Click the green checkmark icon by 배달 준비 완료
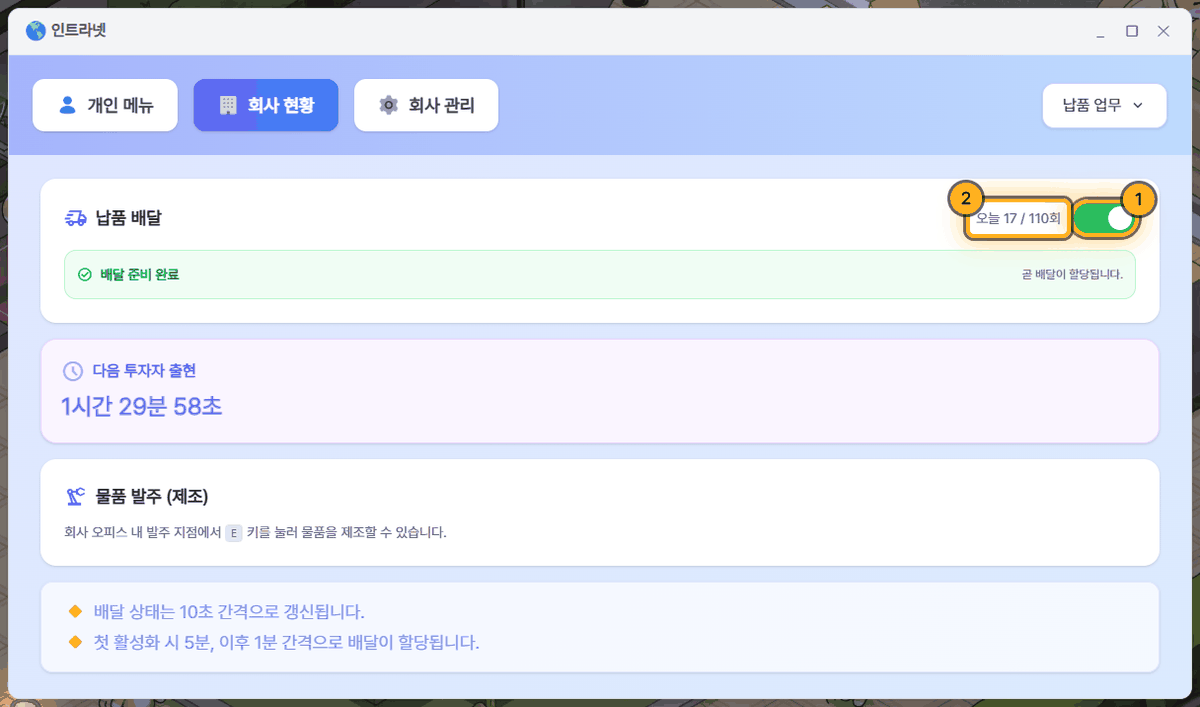Screen dimensions: 1200x707 click(x=85, y=274)
